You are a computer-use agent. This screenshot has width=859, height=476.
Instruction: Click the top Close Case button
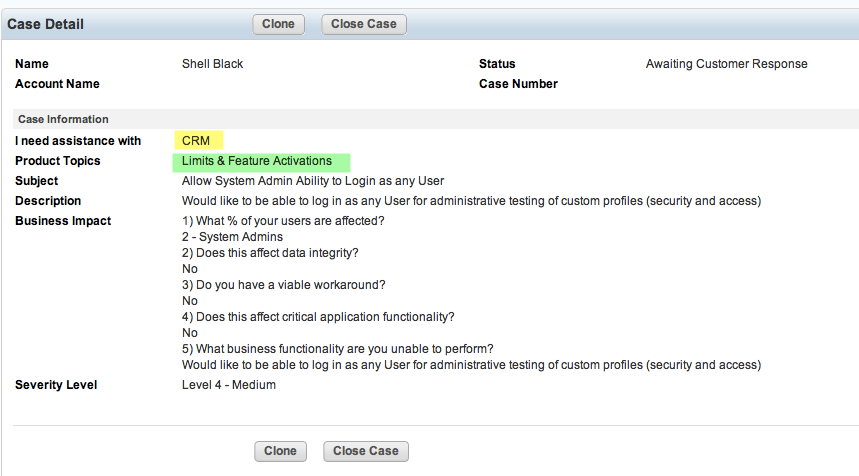coord(364,24)
